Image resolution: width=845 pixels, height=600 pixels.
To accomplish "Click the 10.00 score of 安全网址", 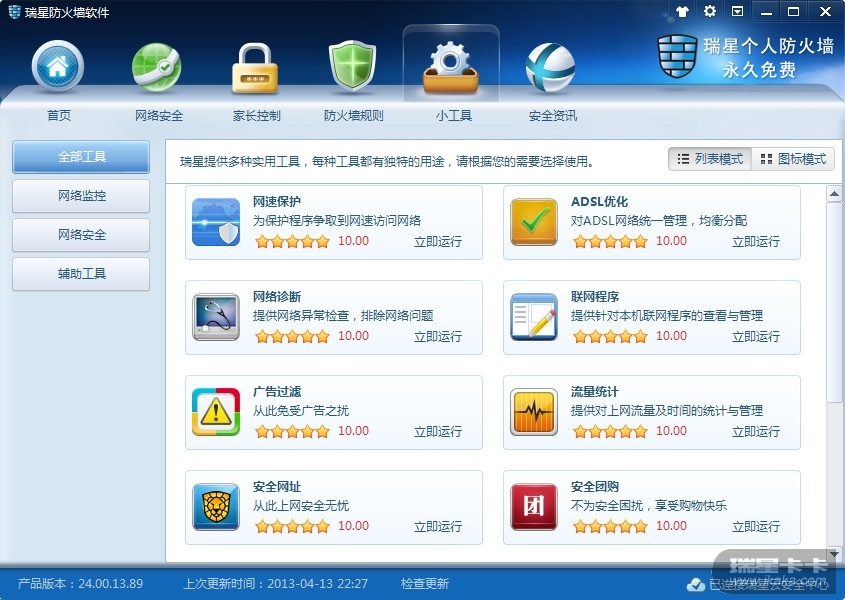I will (354, 526).
